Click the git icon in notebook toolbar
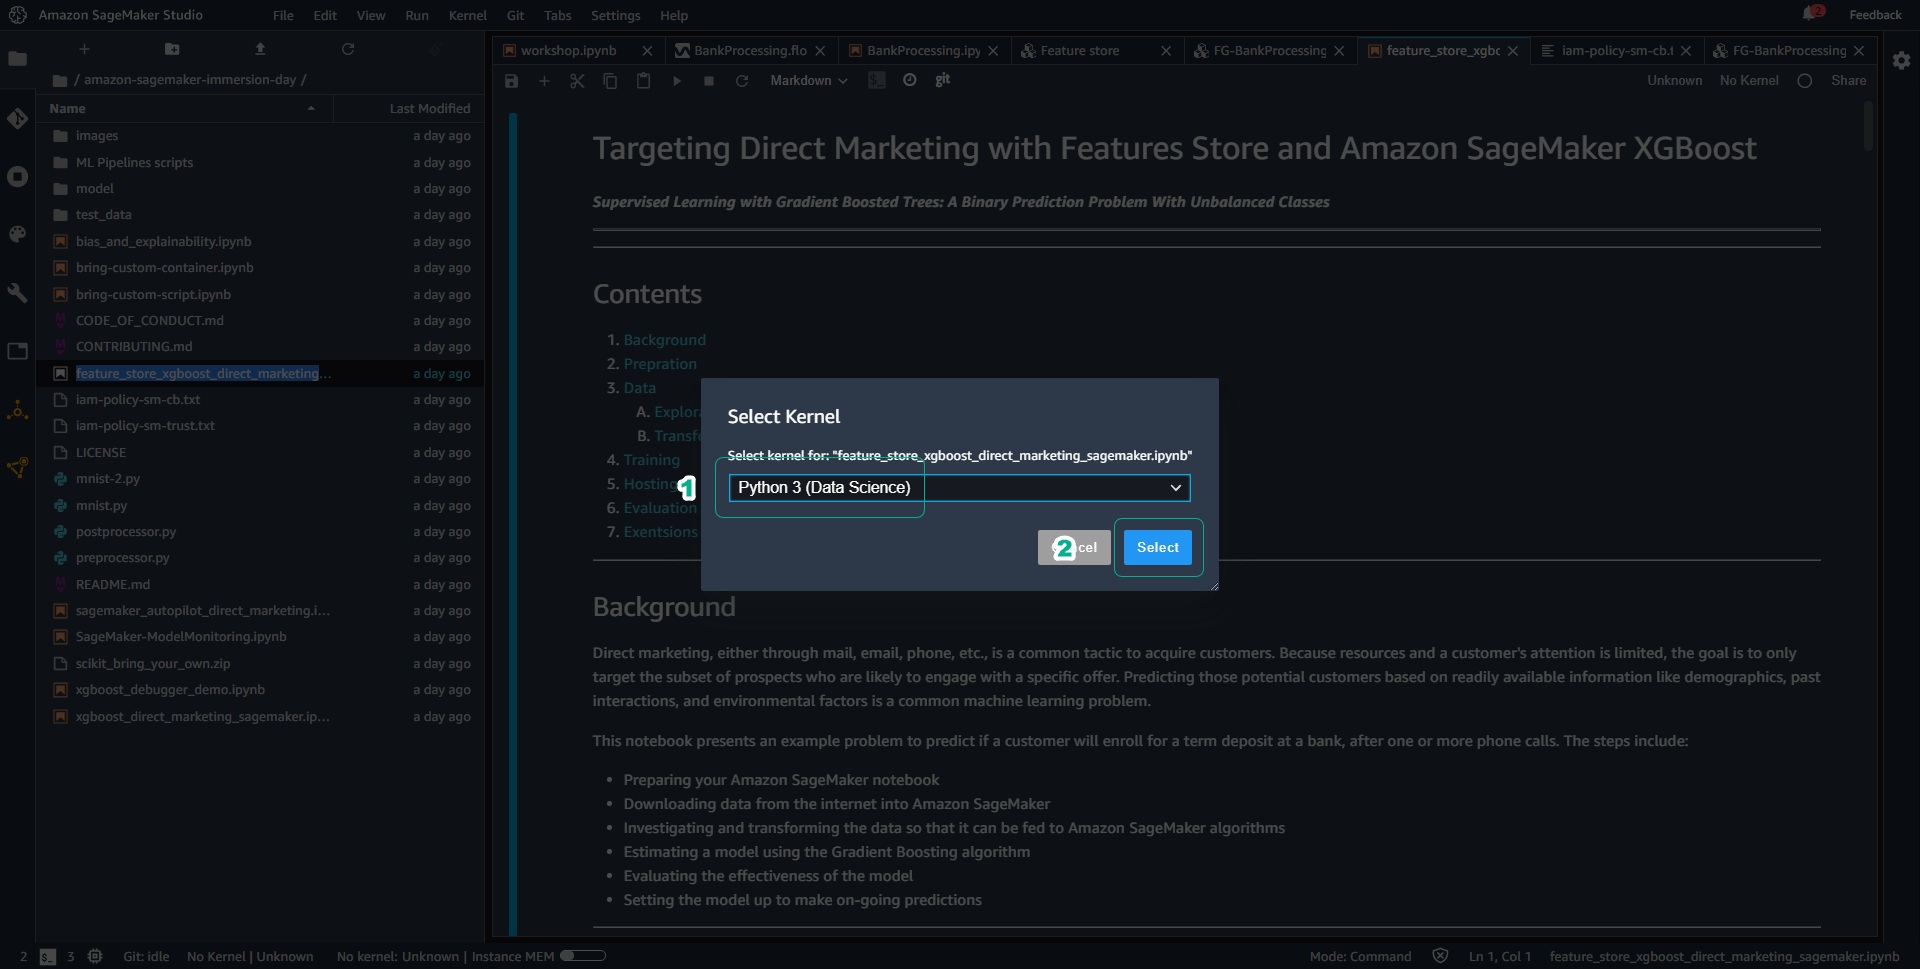This screenshot has height=969, width=1920. [943, 79]
